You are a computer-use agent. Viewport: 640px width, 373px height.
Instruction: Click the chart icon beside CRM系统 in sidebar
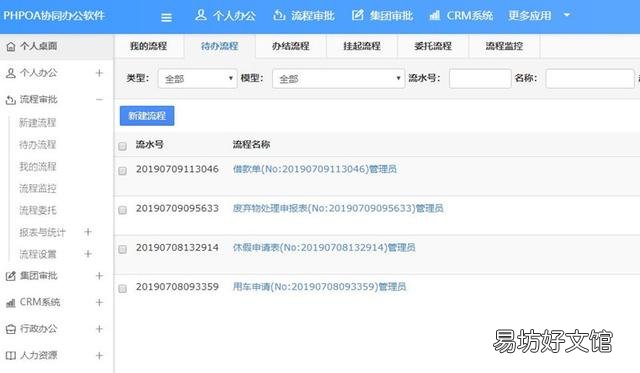click(x=11, y=303)
